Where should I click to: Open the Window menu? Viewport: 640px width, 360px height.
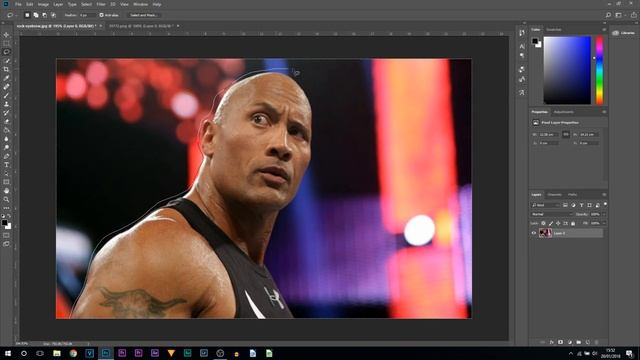[140, 4]
